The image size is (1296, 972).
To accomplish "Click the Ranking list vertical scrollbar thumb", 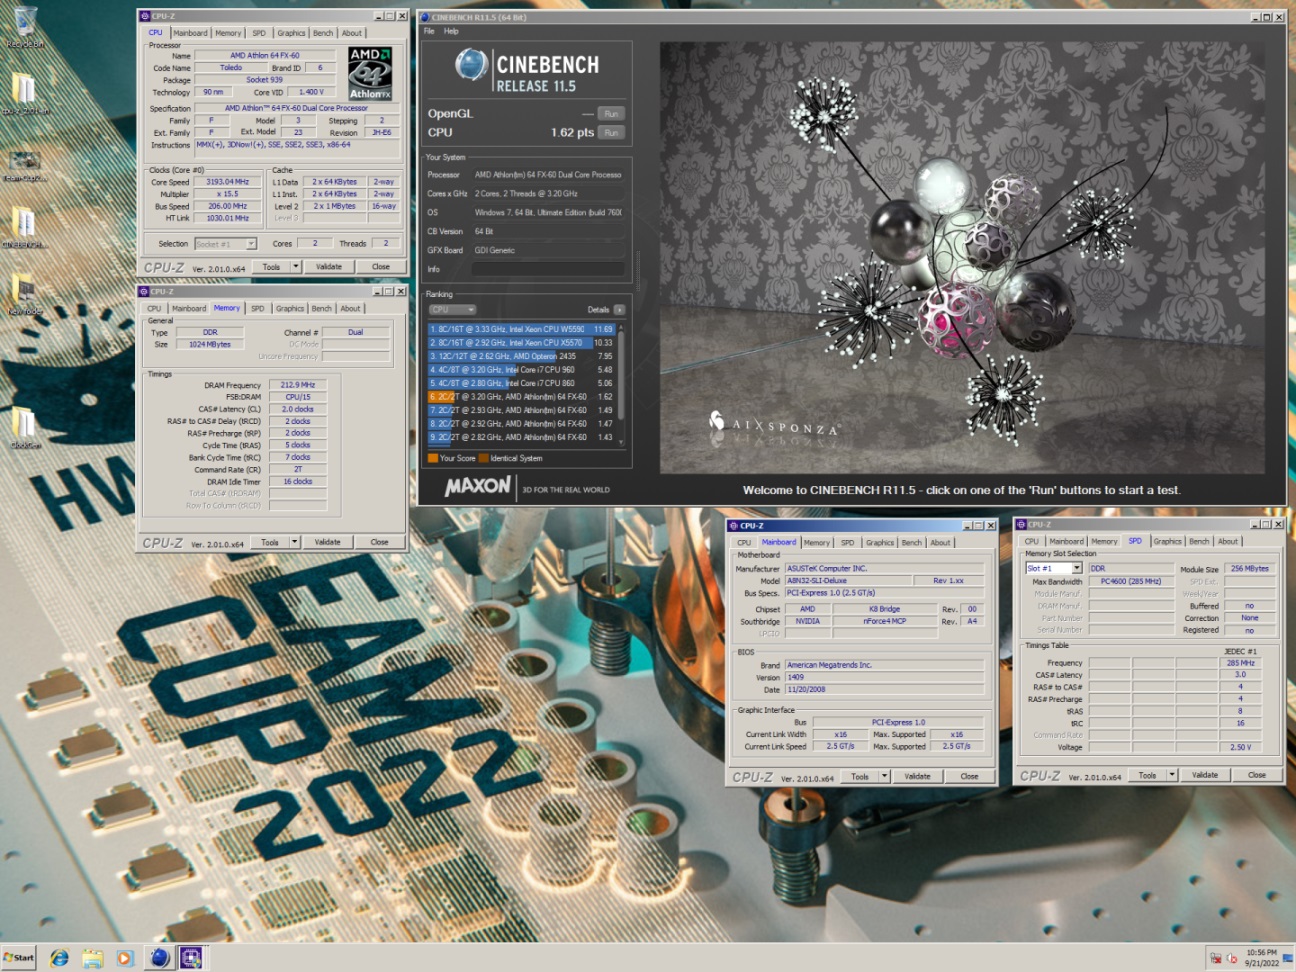I will pos(621,375).
